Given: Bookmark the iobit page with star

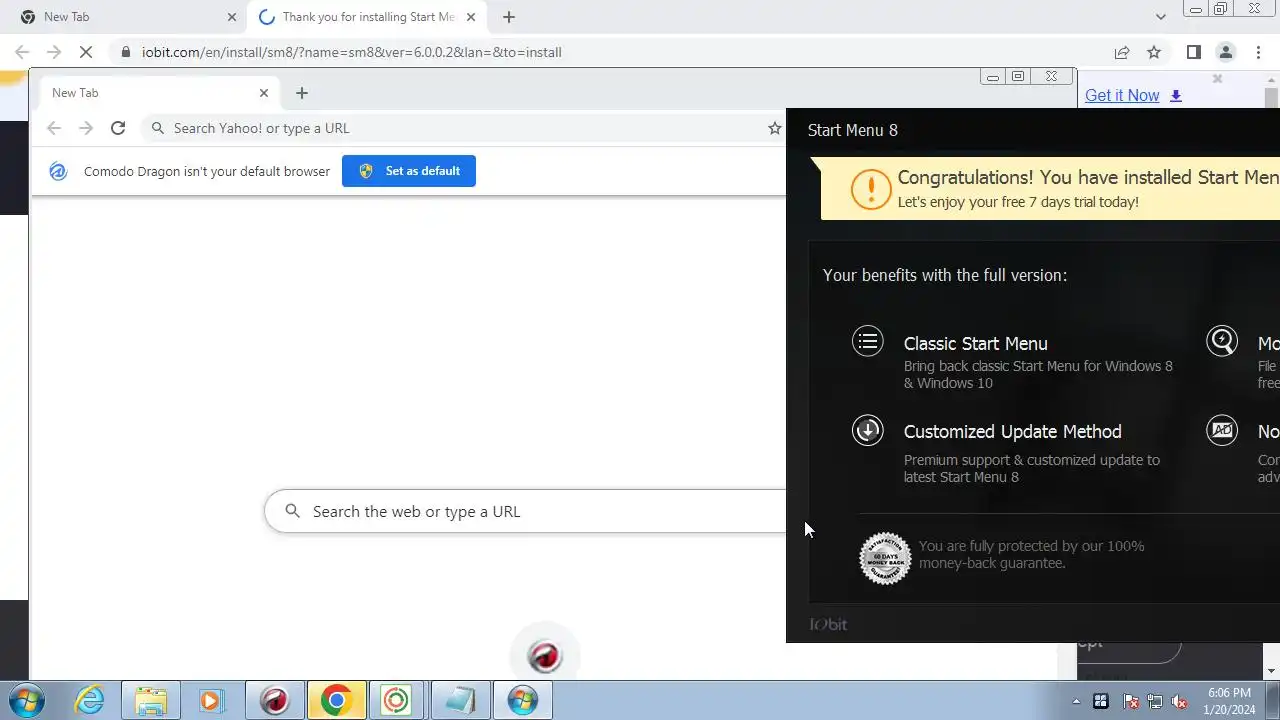Looking at the screenshot, I should [x=1154, y=52].
